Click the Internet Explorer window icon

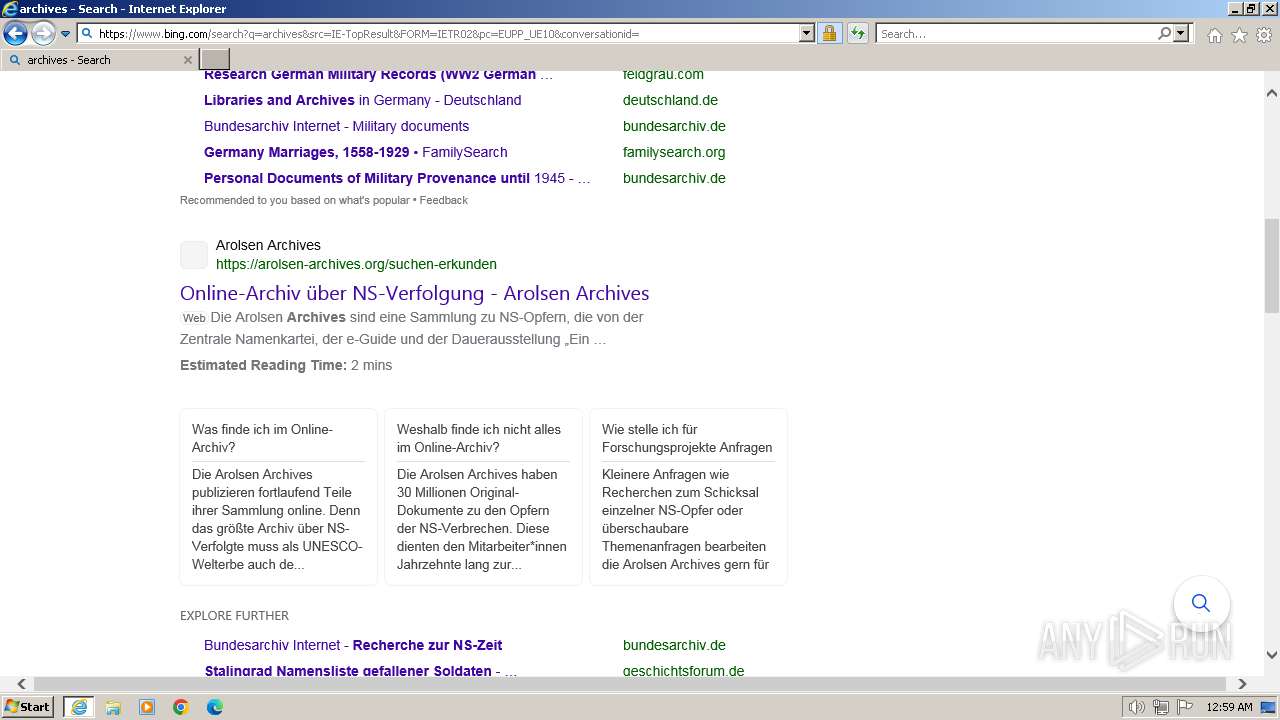pyautogui.click(x=10, y=9)
